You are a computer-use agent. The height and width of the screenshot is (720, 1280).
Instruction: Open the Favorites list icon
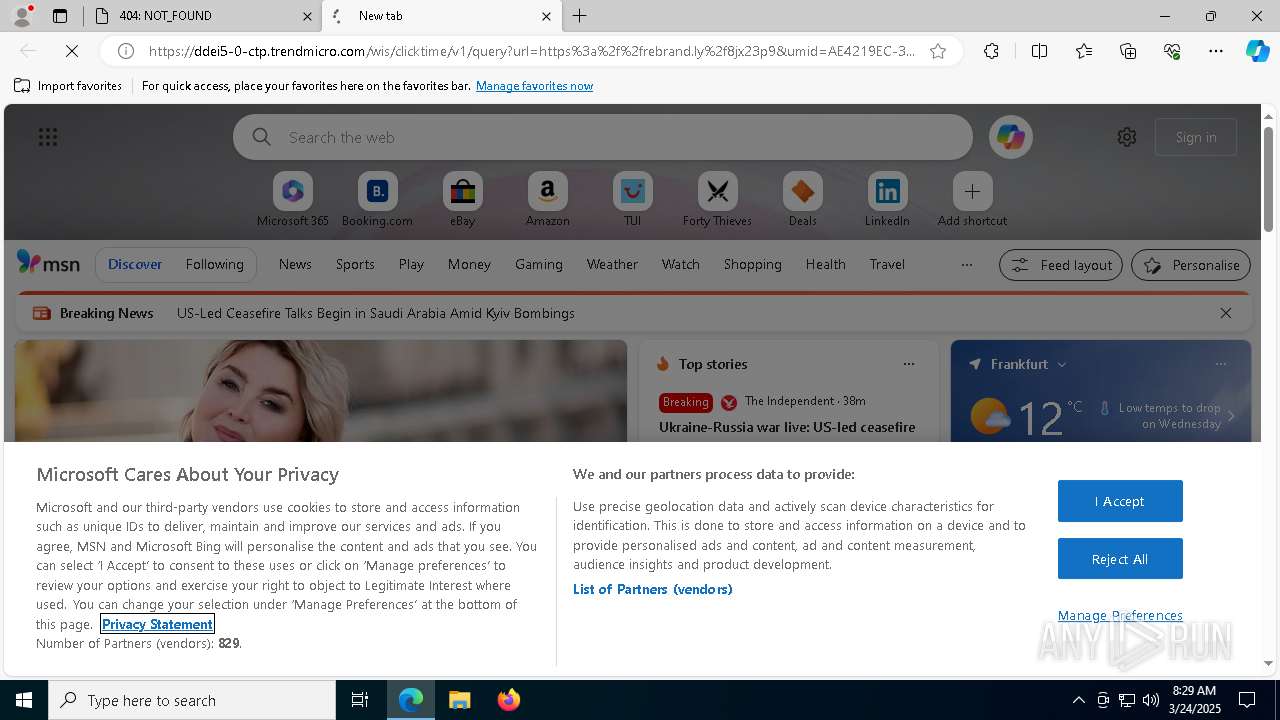point(1084,51)
